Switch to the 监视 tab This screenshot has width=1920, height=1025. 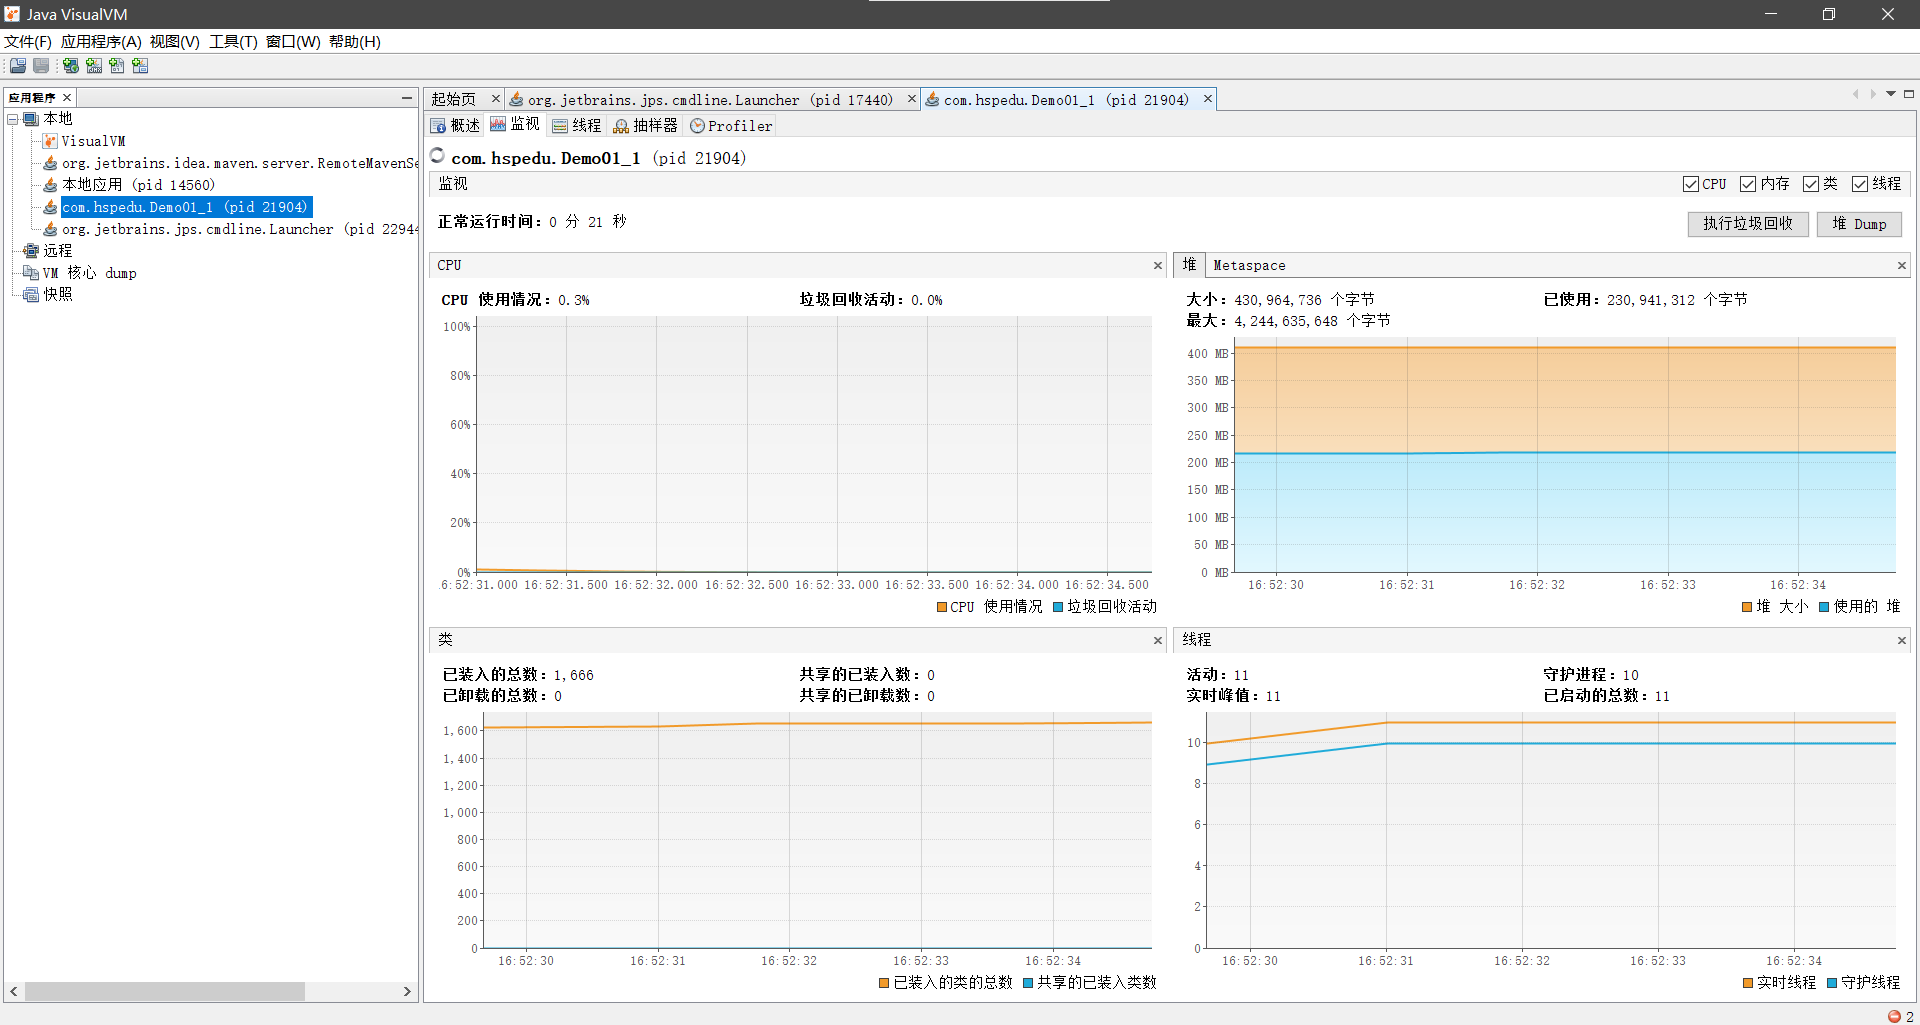(x=515, y=125)
